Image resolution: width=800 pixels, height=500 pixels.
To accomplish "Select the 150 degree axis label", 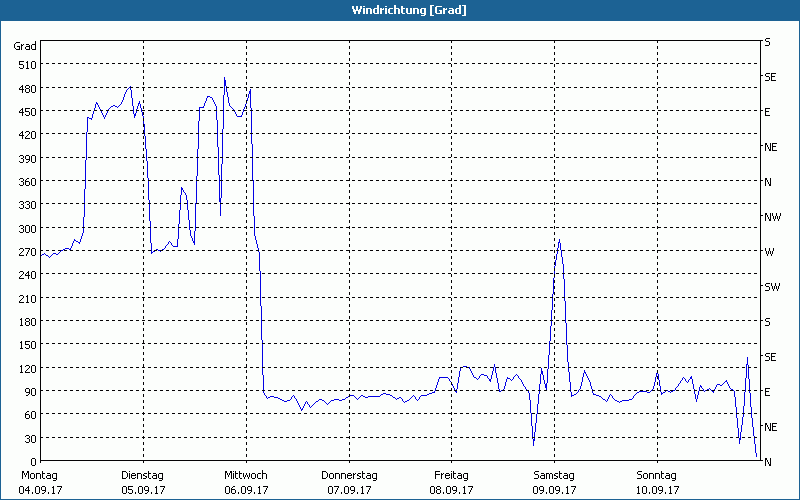I will click(25, 345).
